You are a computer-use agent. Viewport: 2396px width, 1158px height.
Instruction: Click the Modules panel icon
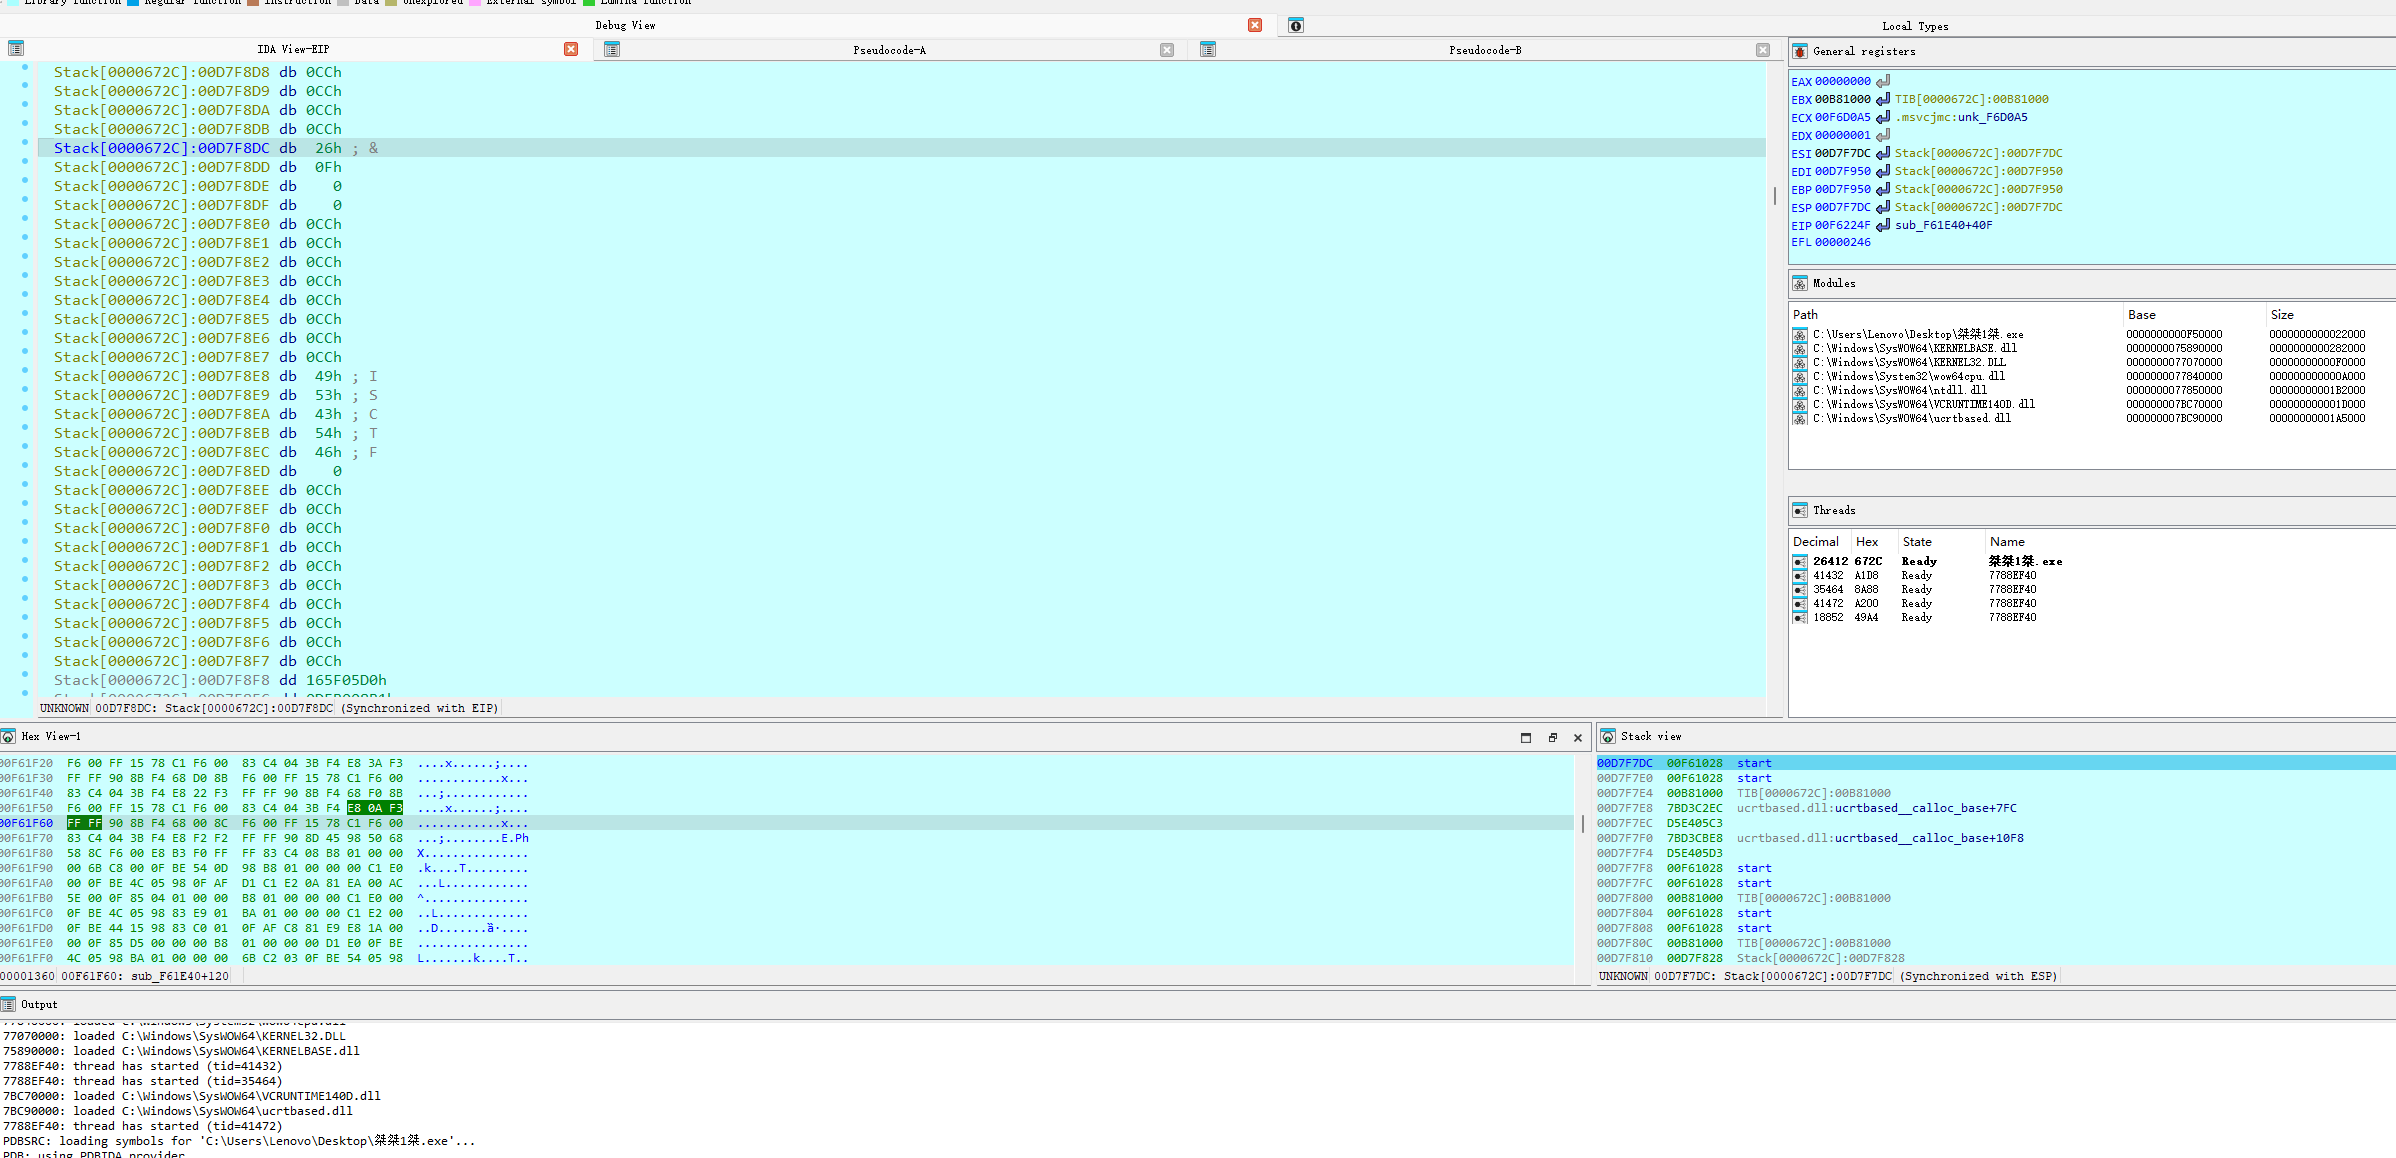(1800, 283)
